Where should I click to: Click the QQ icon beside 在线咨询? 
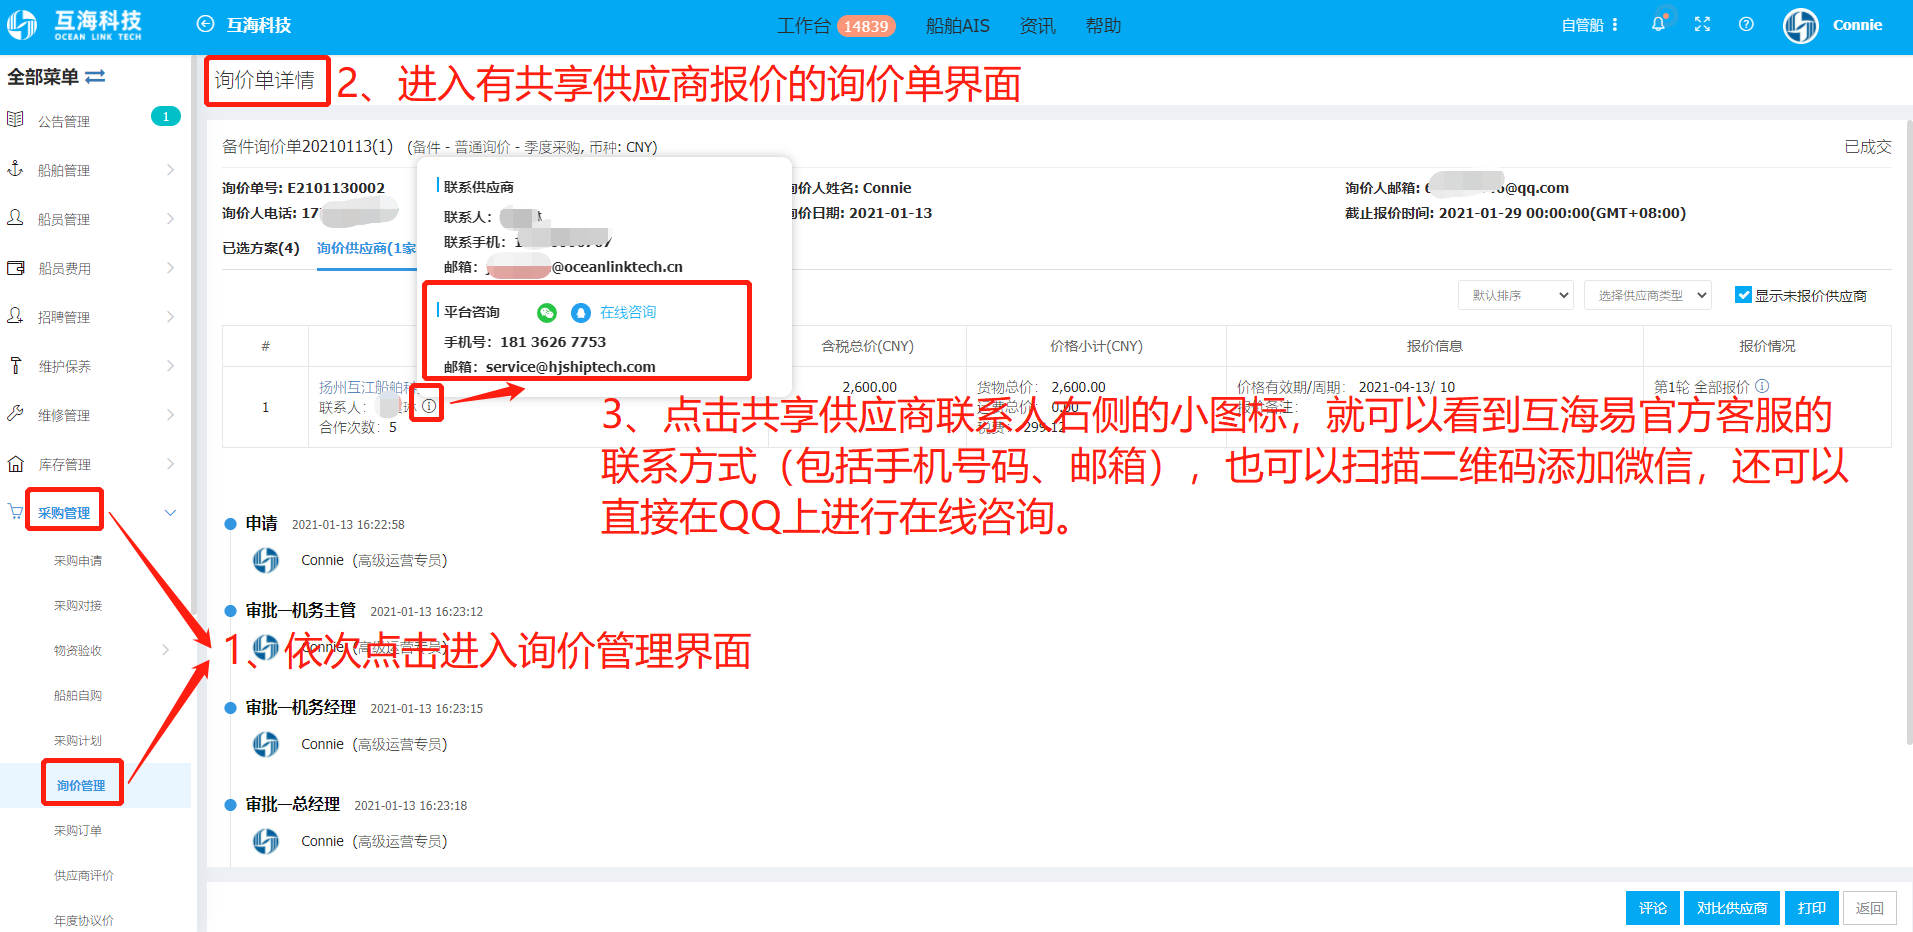coord(581,313)
